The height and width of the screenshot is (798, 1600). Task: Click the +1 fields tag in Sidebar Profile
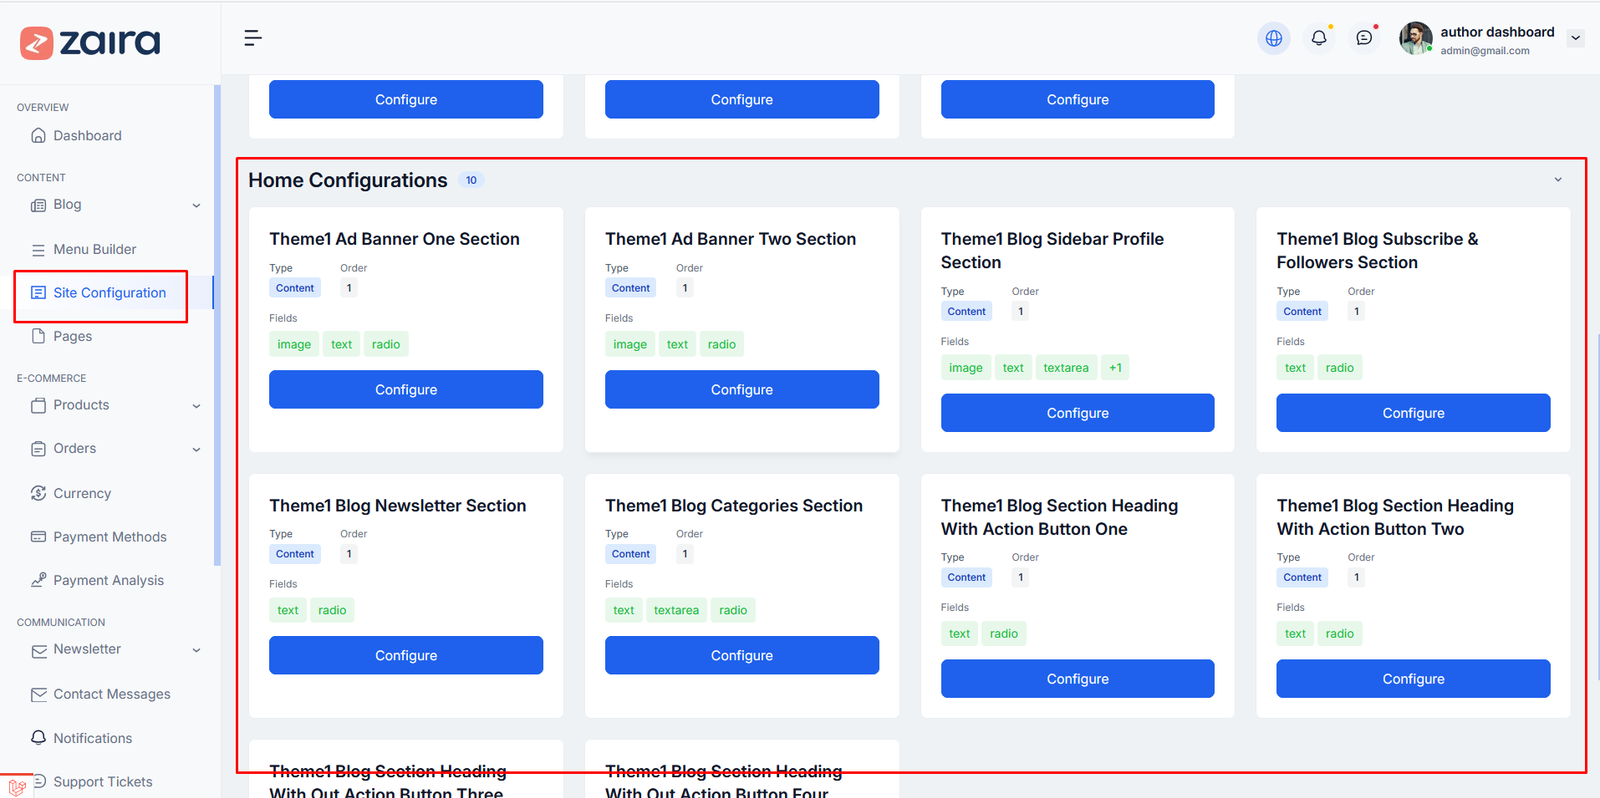pos(1114,368)
